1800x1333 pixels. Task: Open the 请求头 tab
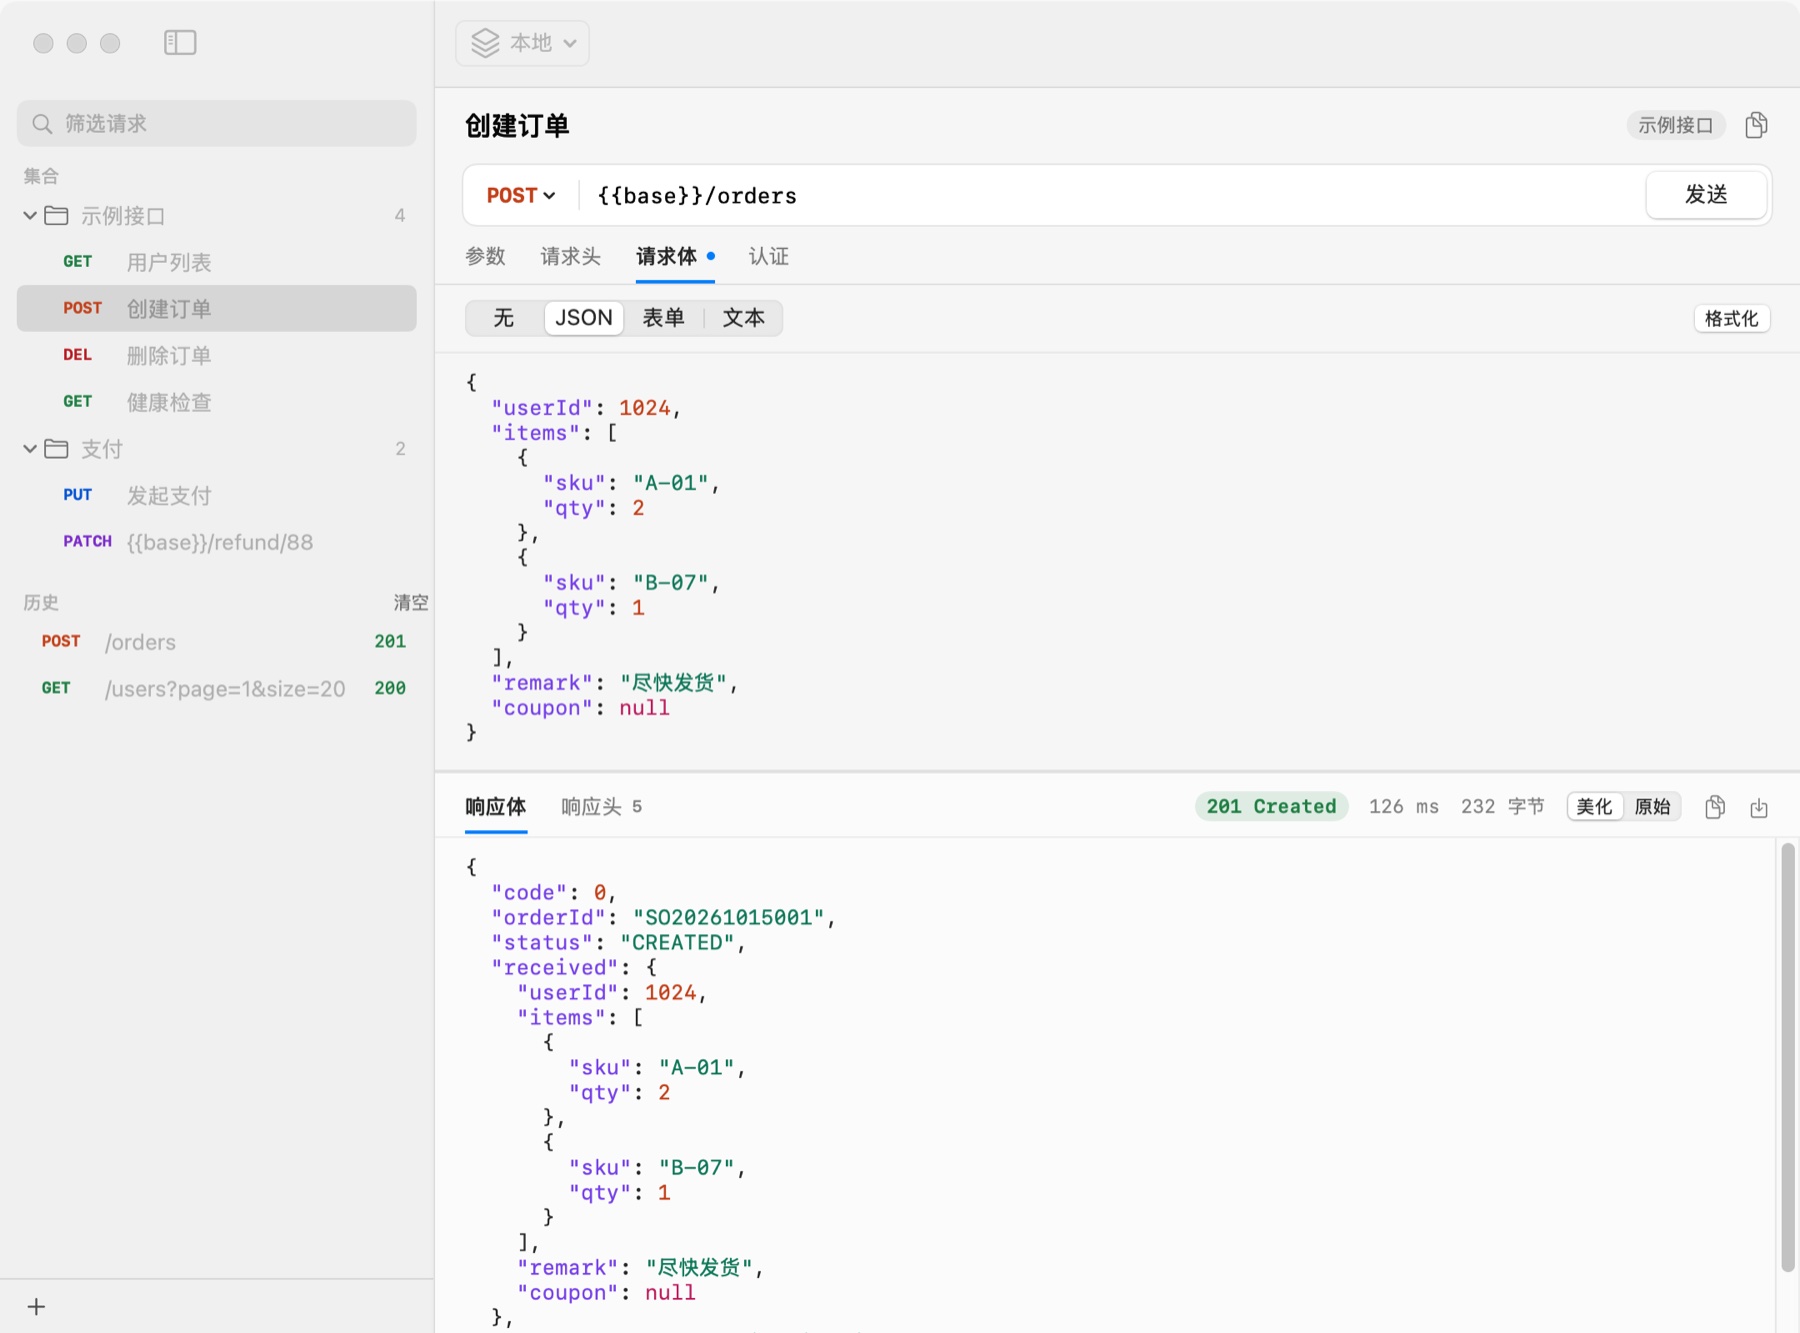pyautogui.click(x=570, y=256)
